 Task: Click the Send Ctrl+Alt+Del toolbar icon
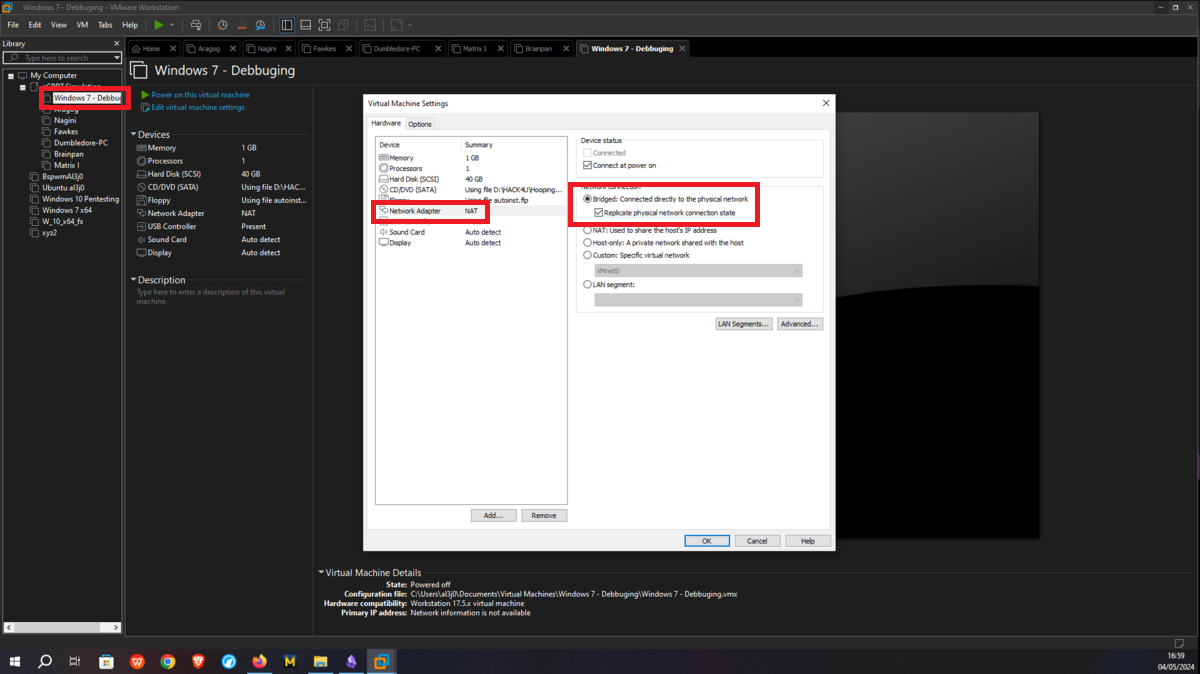tap(195, 25)
